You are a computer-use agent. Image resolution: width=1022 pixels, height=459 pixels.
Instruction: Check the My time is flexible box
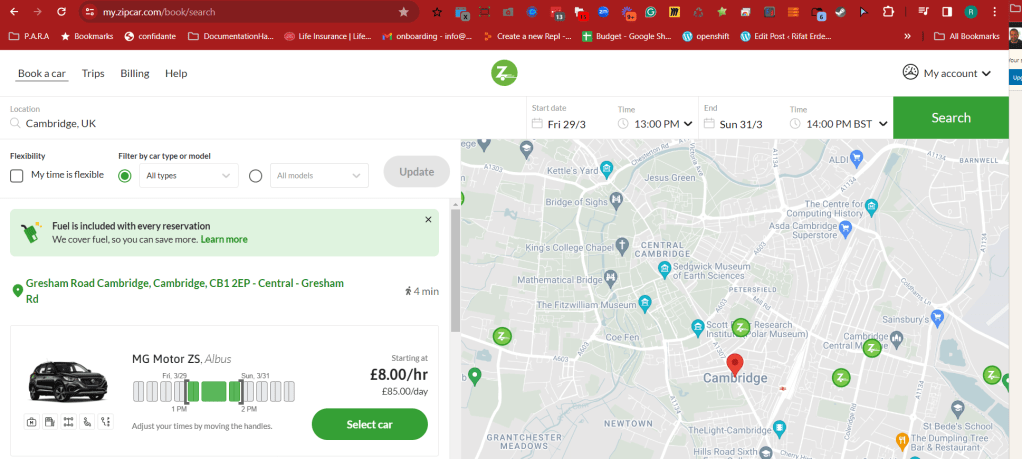(x=17, y=175)
